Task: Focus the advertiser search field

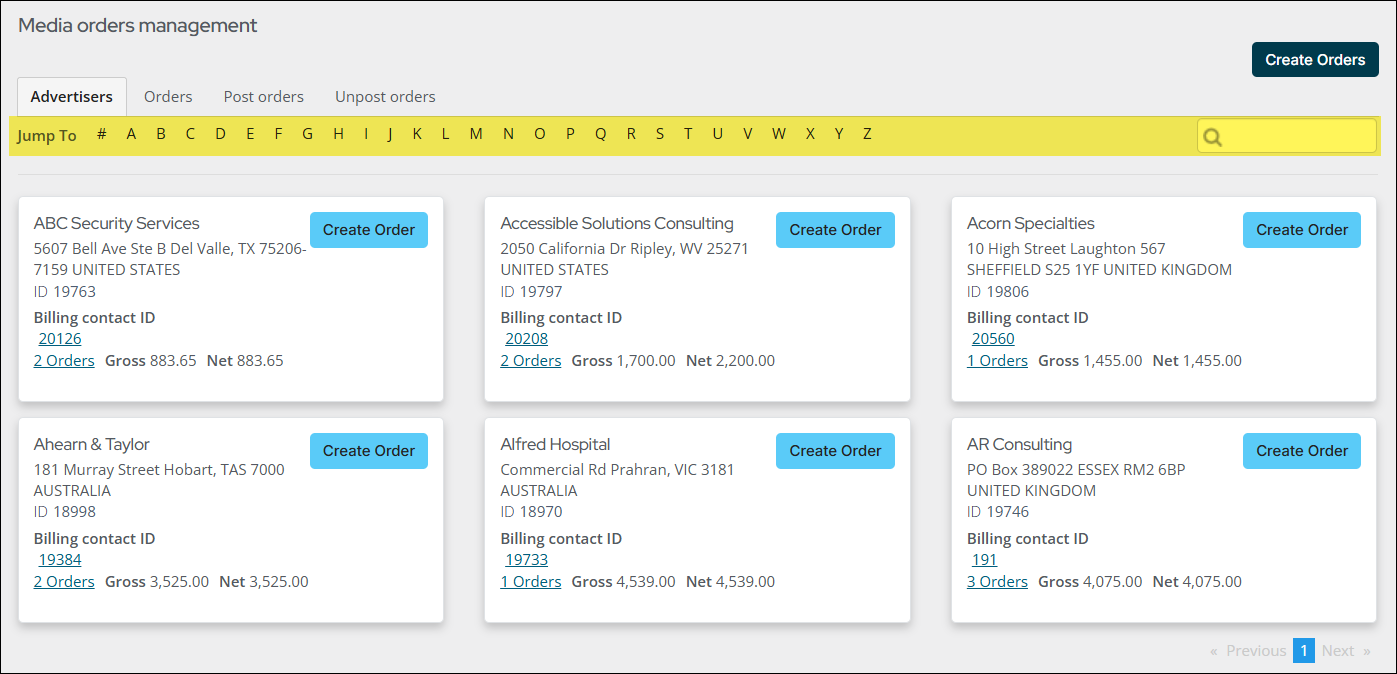Action: [1287, 136]
